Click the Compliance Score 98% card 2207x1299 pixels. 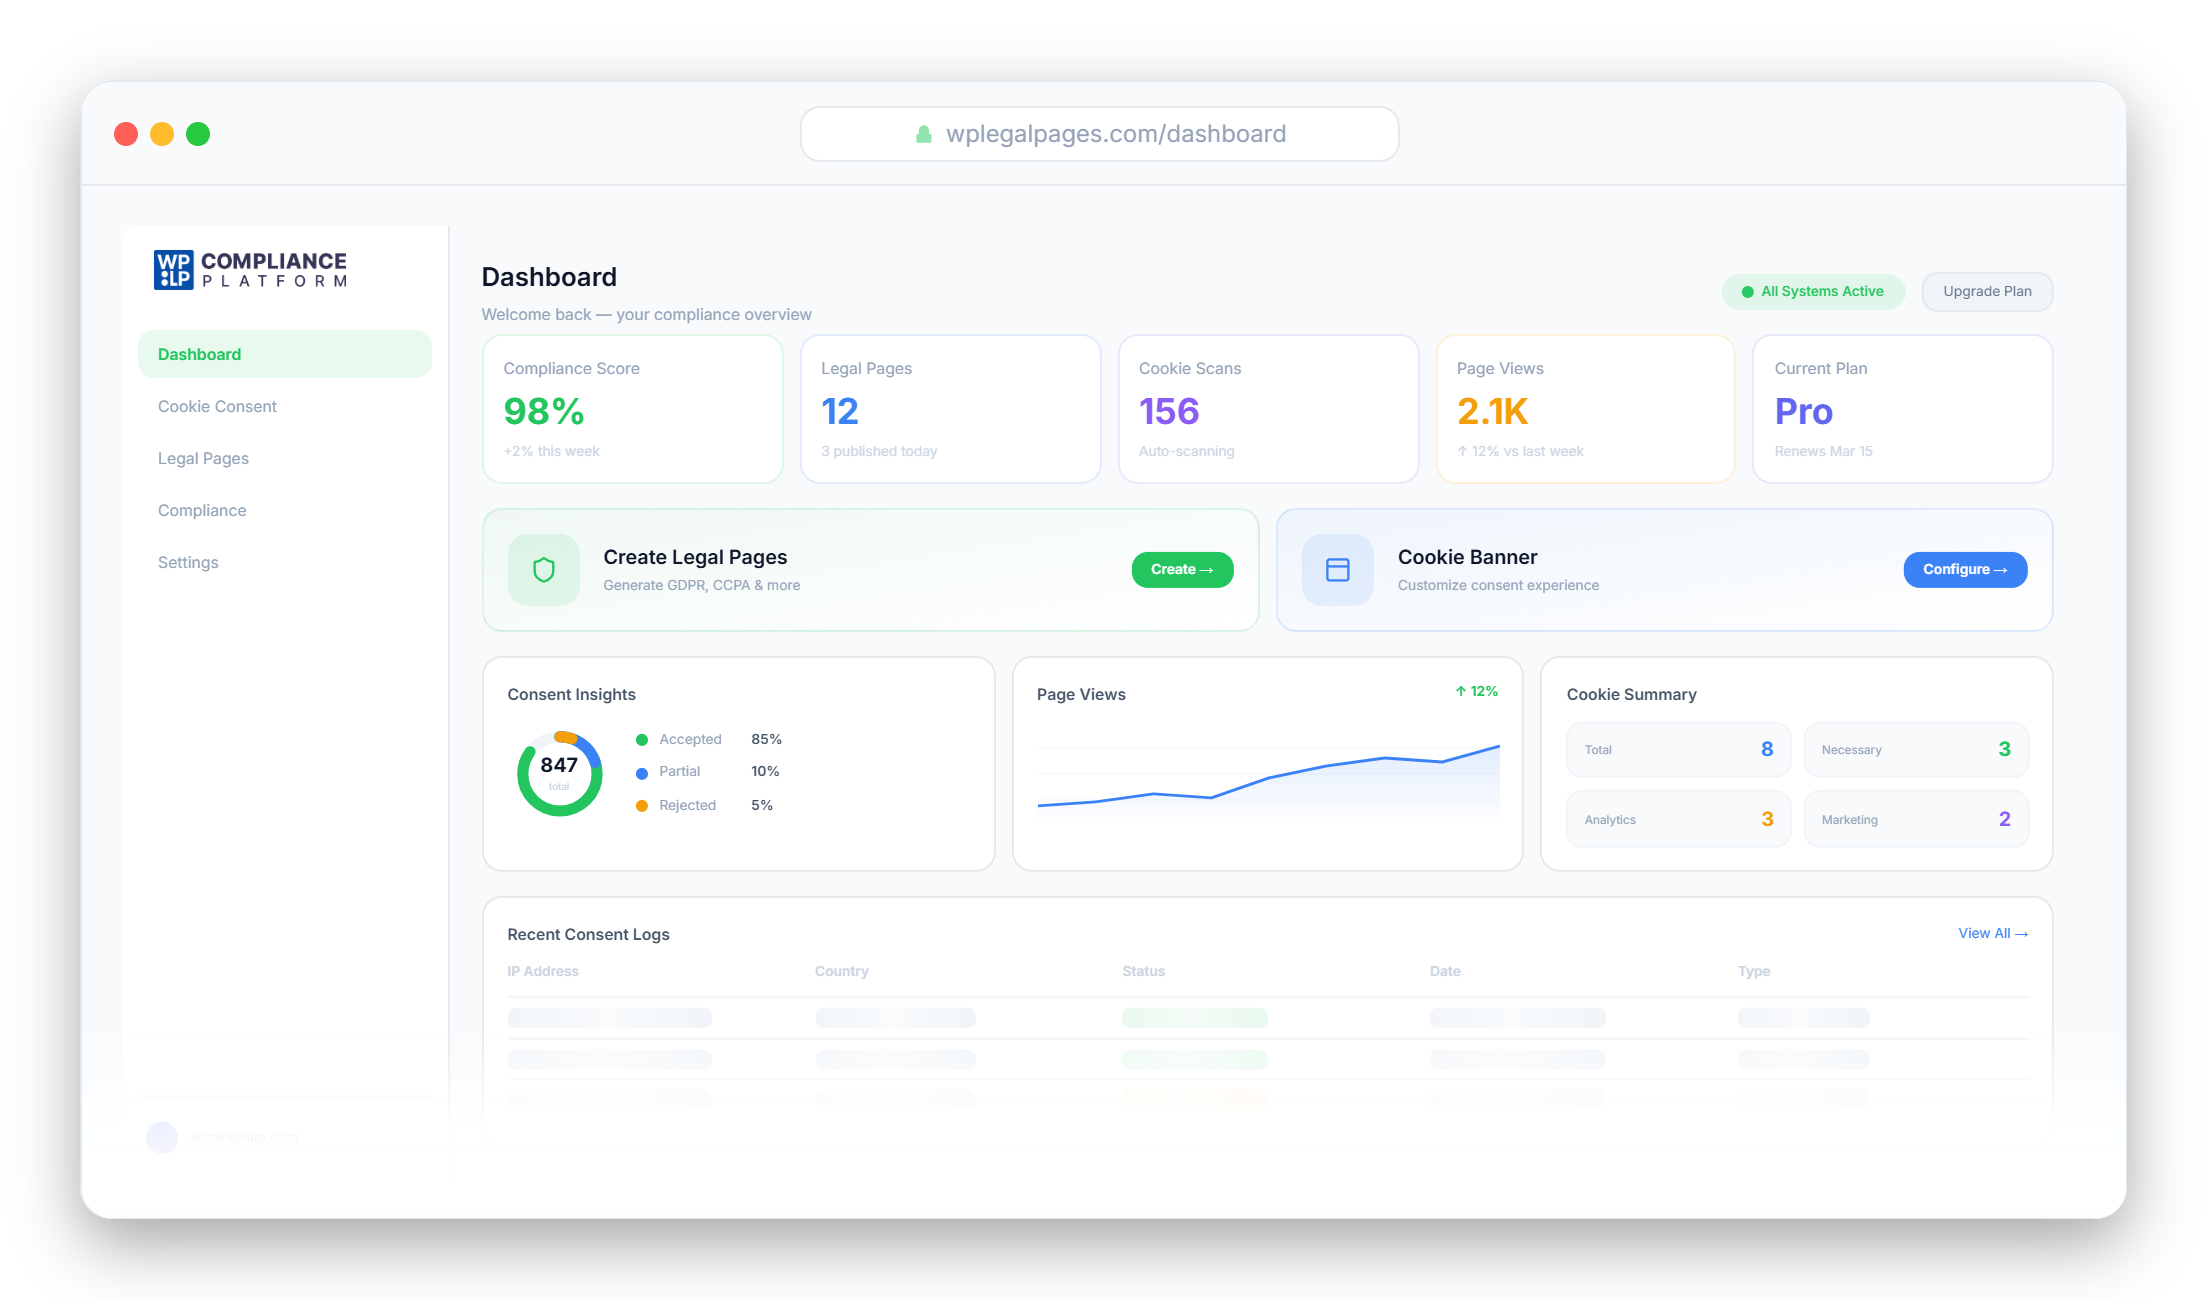point(632,409)
